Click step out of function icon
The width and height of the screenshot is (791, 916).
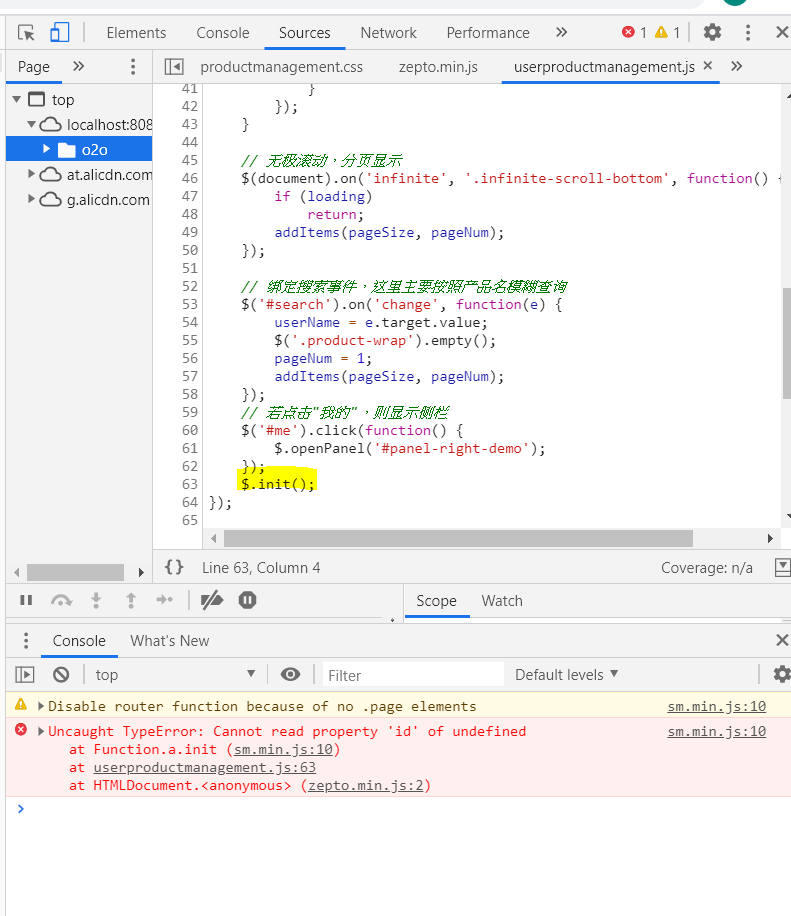(x=131, y=600)
